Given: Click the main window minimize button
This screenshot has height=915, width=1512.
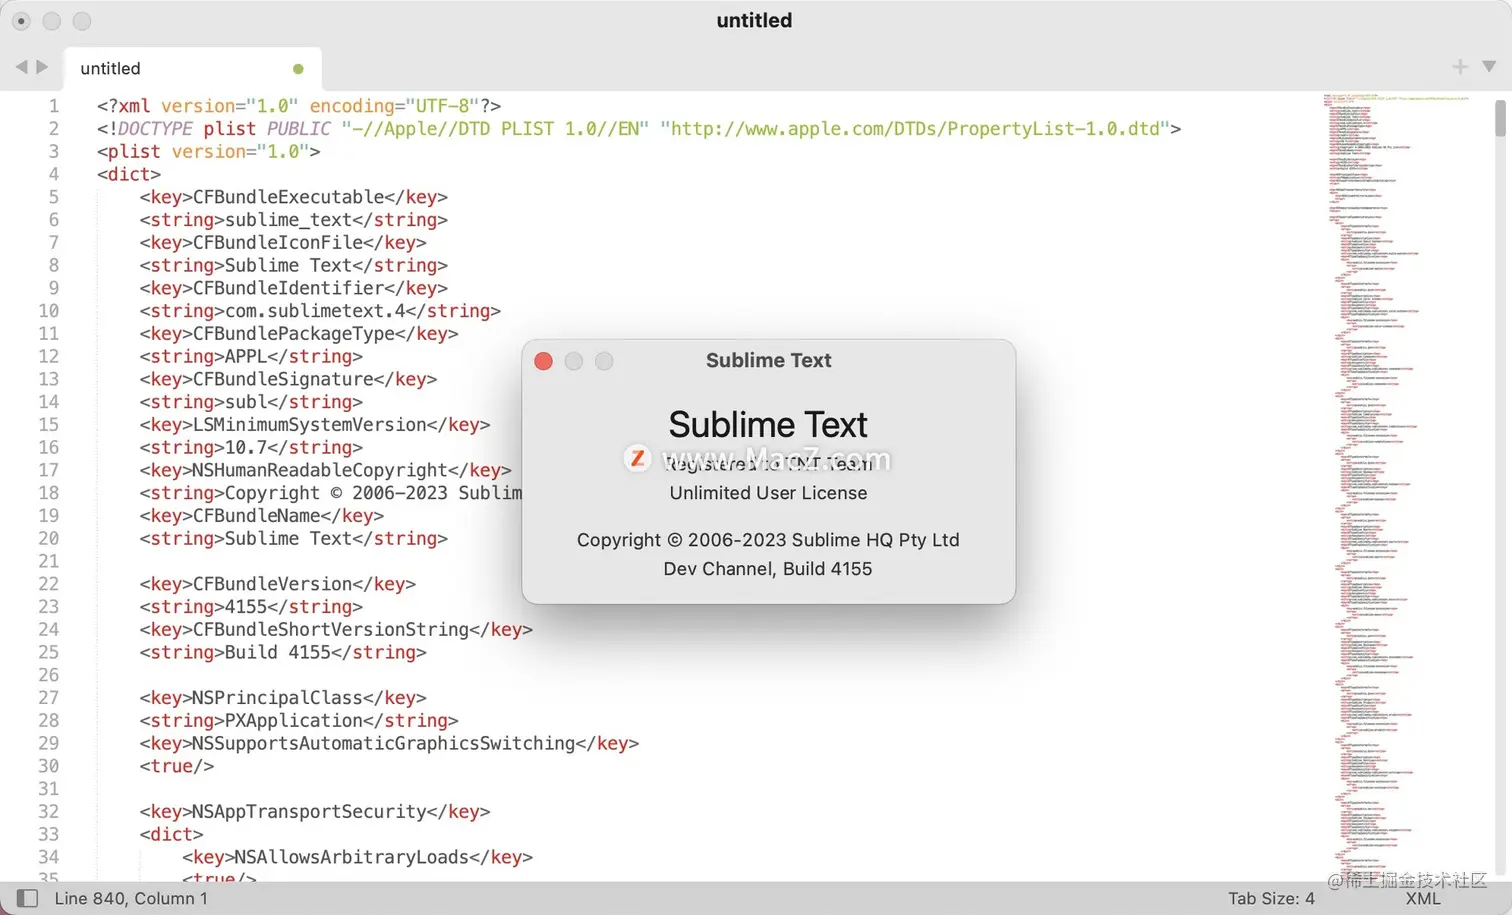Looking at the screenshot, I should click(52, 21).
